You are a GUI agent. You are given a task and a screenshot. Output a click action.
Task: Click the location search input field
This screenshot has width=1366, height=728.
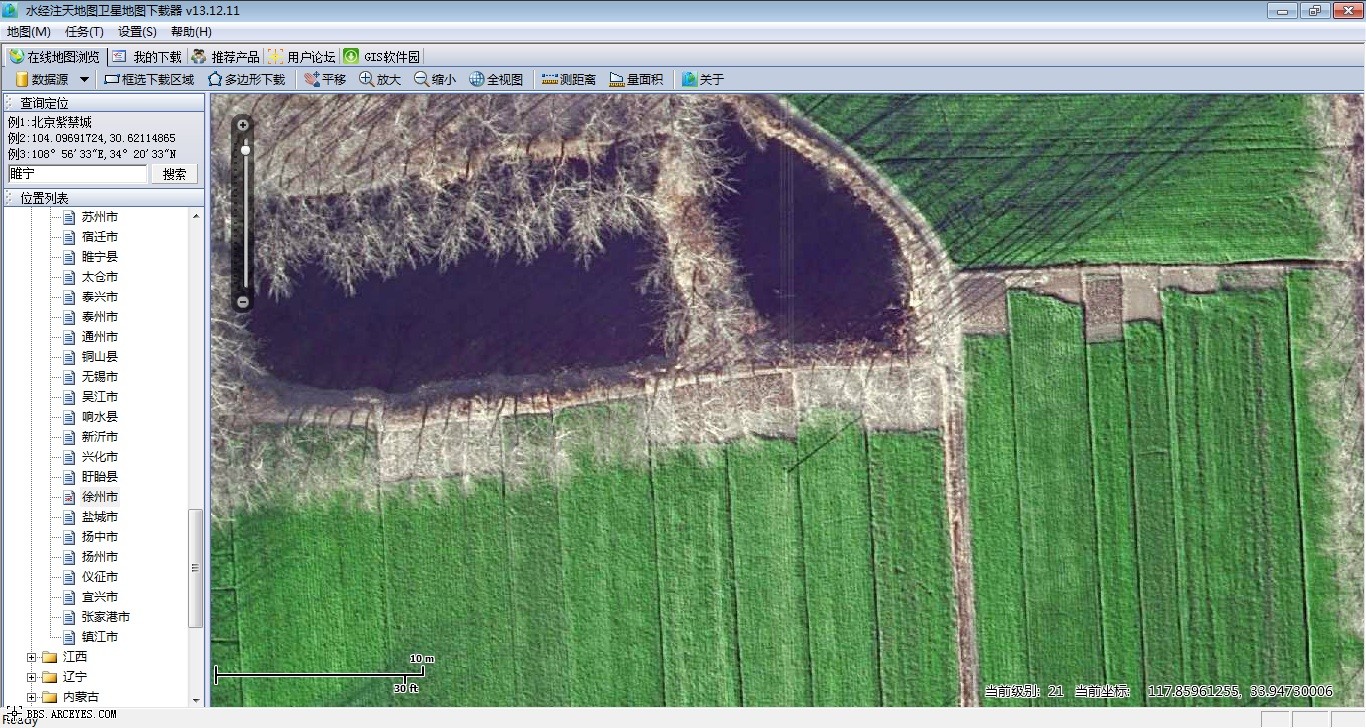pyautogui.click(x=77, y=174)
